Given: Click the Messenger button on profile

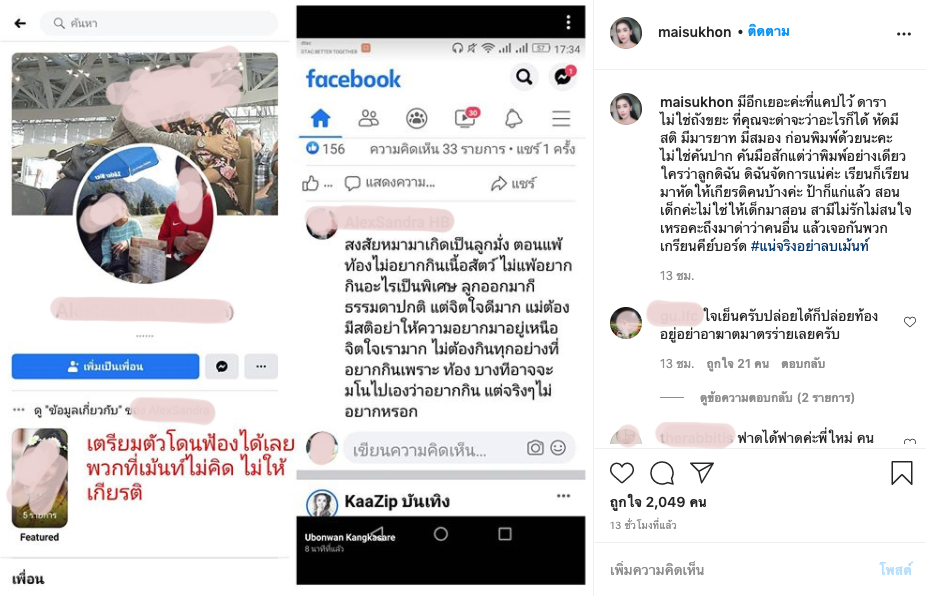Looking at the screenshot, I should pyautogui.click(x=221, y=366).
